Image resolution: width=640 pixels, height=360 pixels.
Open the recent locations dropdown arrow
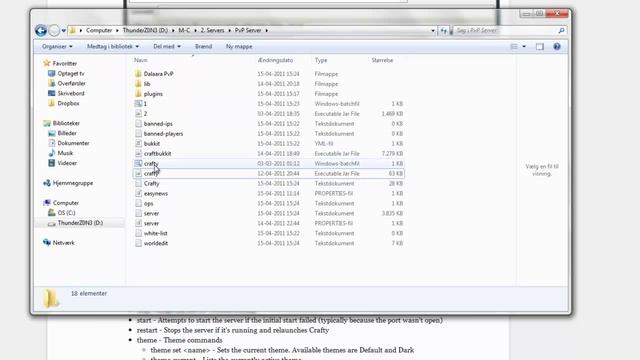click(63, 31)
